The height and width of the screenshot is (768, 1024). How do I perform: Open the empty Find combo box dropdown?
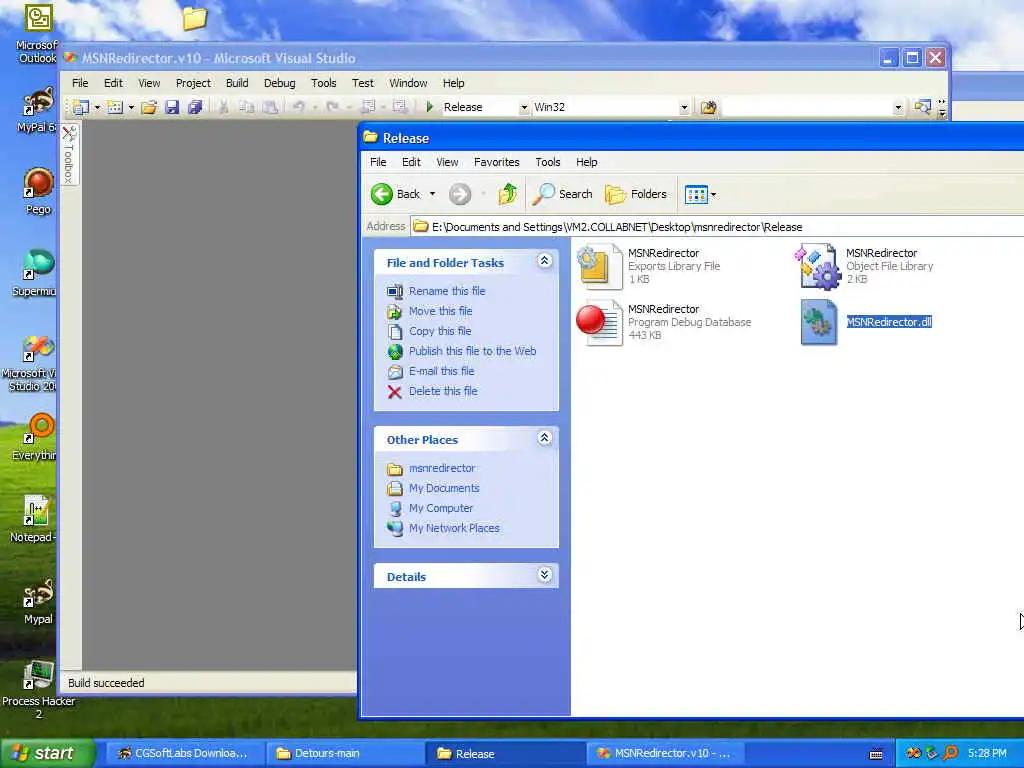point(898,108)
